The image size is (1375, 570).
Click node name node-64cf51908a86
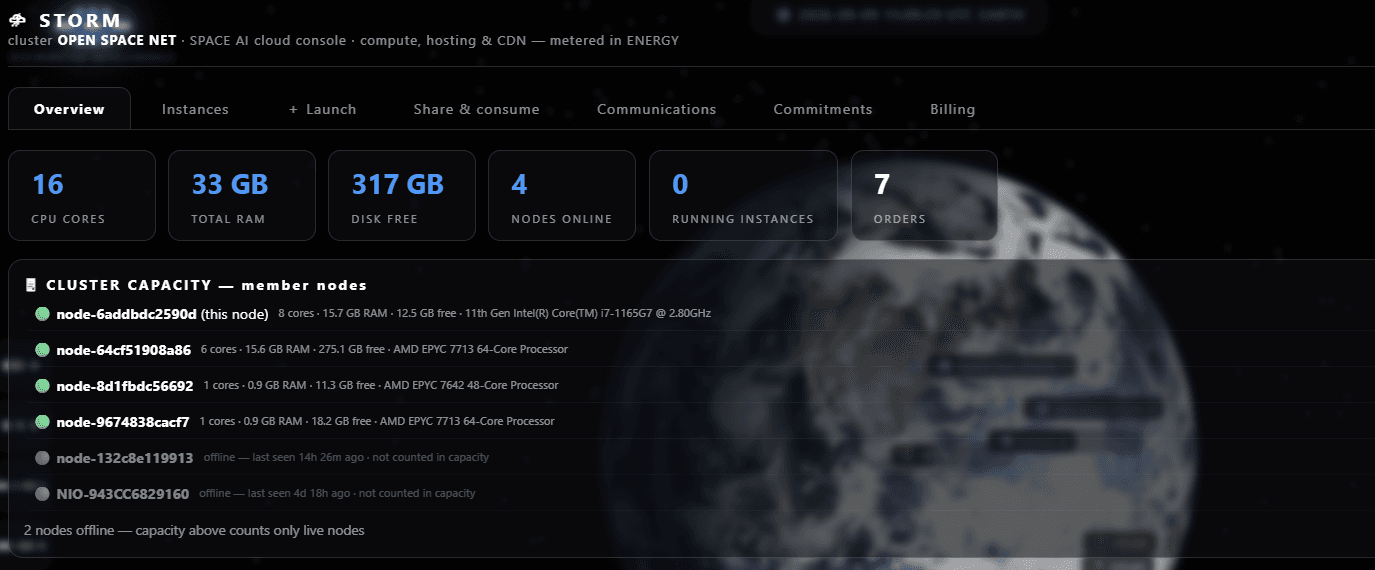click(124, 350)
